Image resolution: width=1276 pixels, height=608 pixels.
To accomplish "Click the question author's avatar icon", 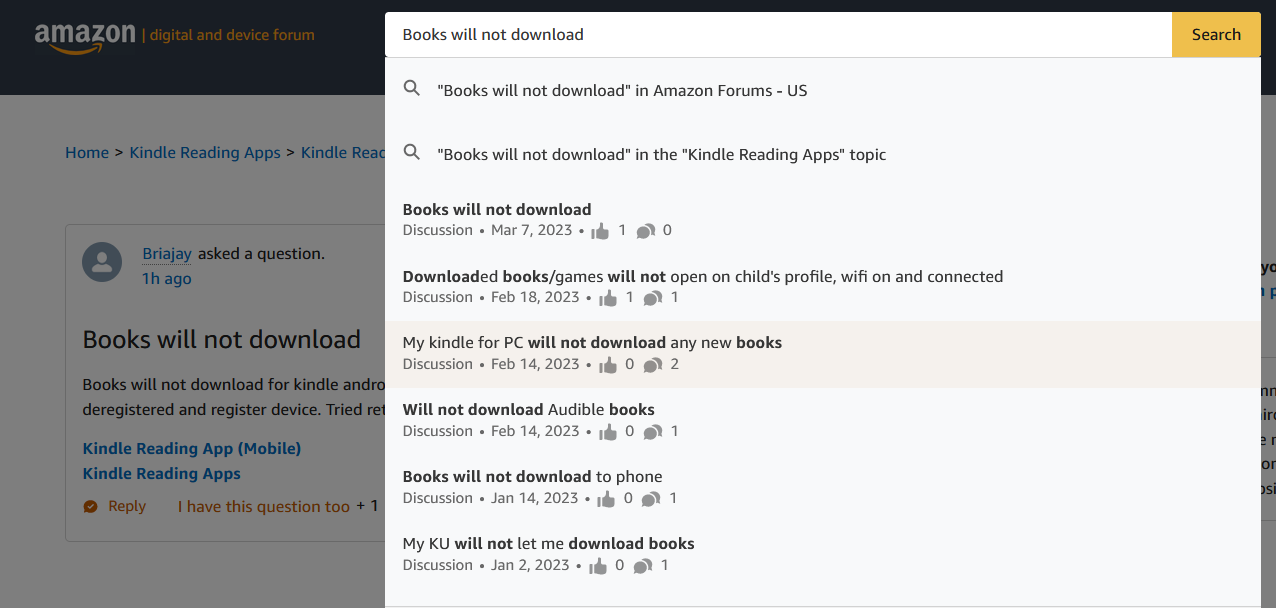I will click(x=102, y=261).
